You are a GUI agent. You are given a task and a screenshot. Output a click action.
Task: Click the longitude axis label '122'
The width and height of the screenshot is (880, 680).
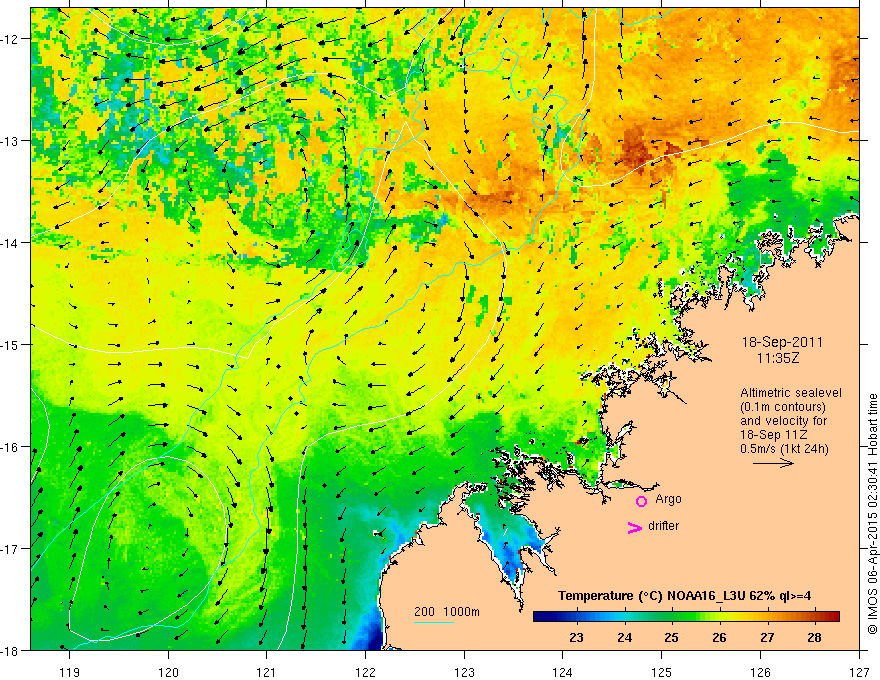click(365, 672)
